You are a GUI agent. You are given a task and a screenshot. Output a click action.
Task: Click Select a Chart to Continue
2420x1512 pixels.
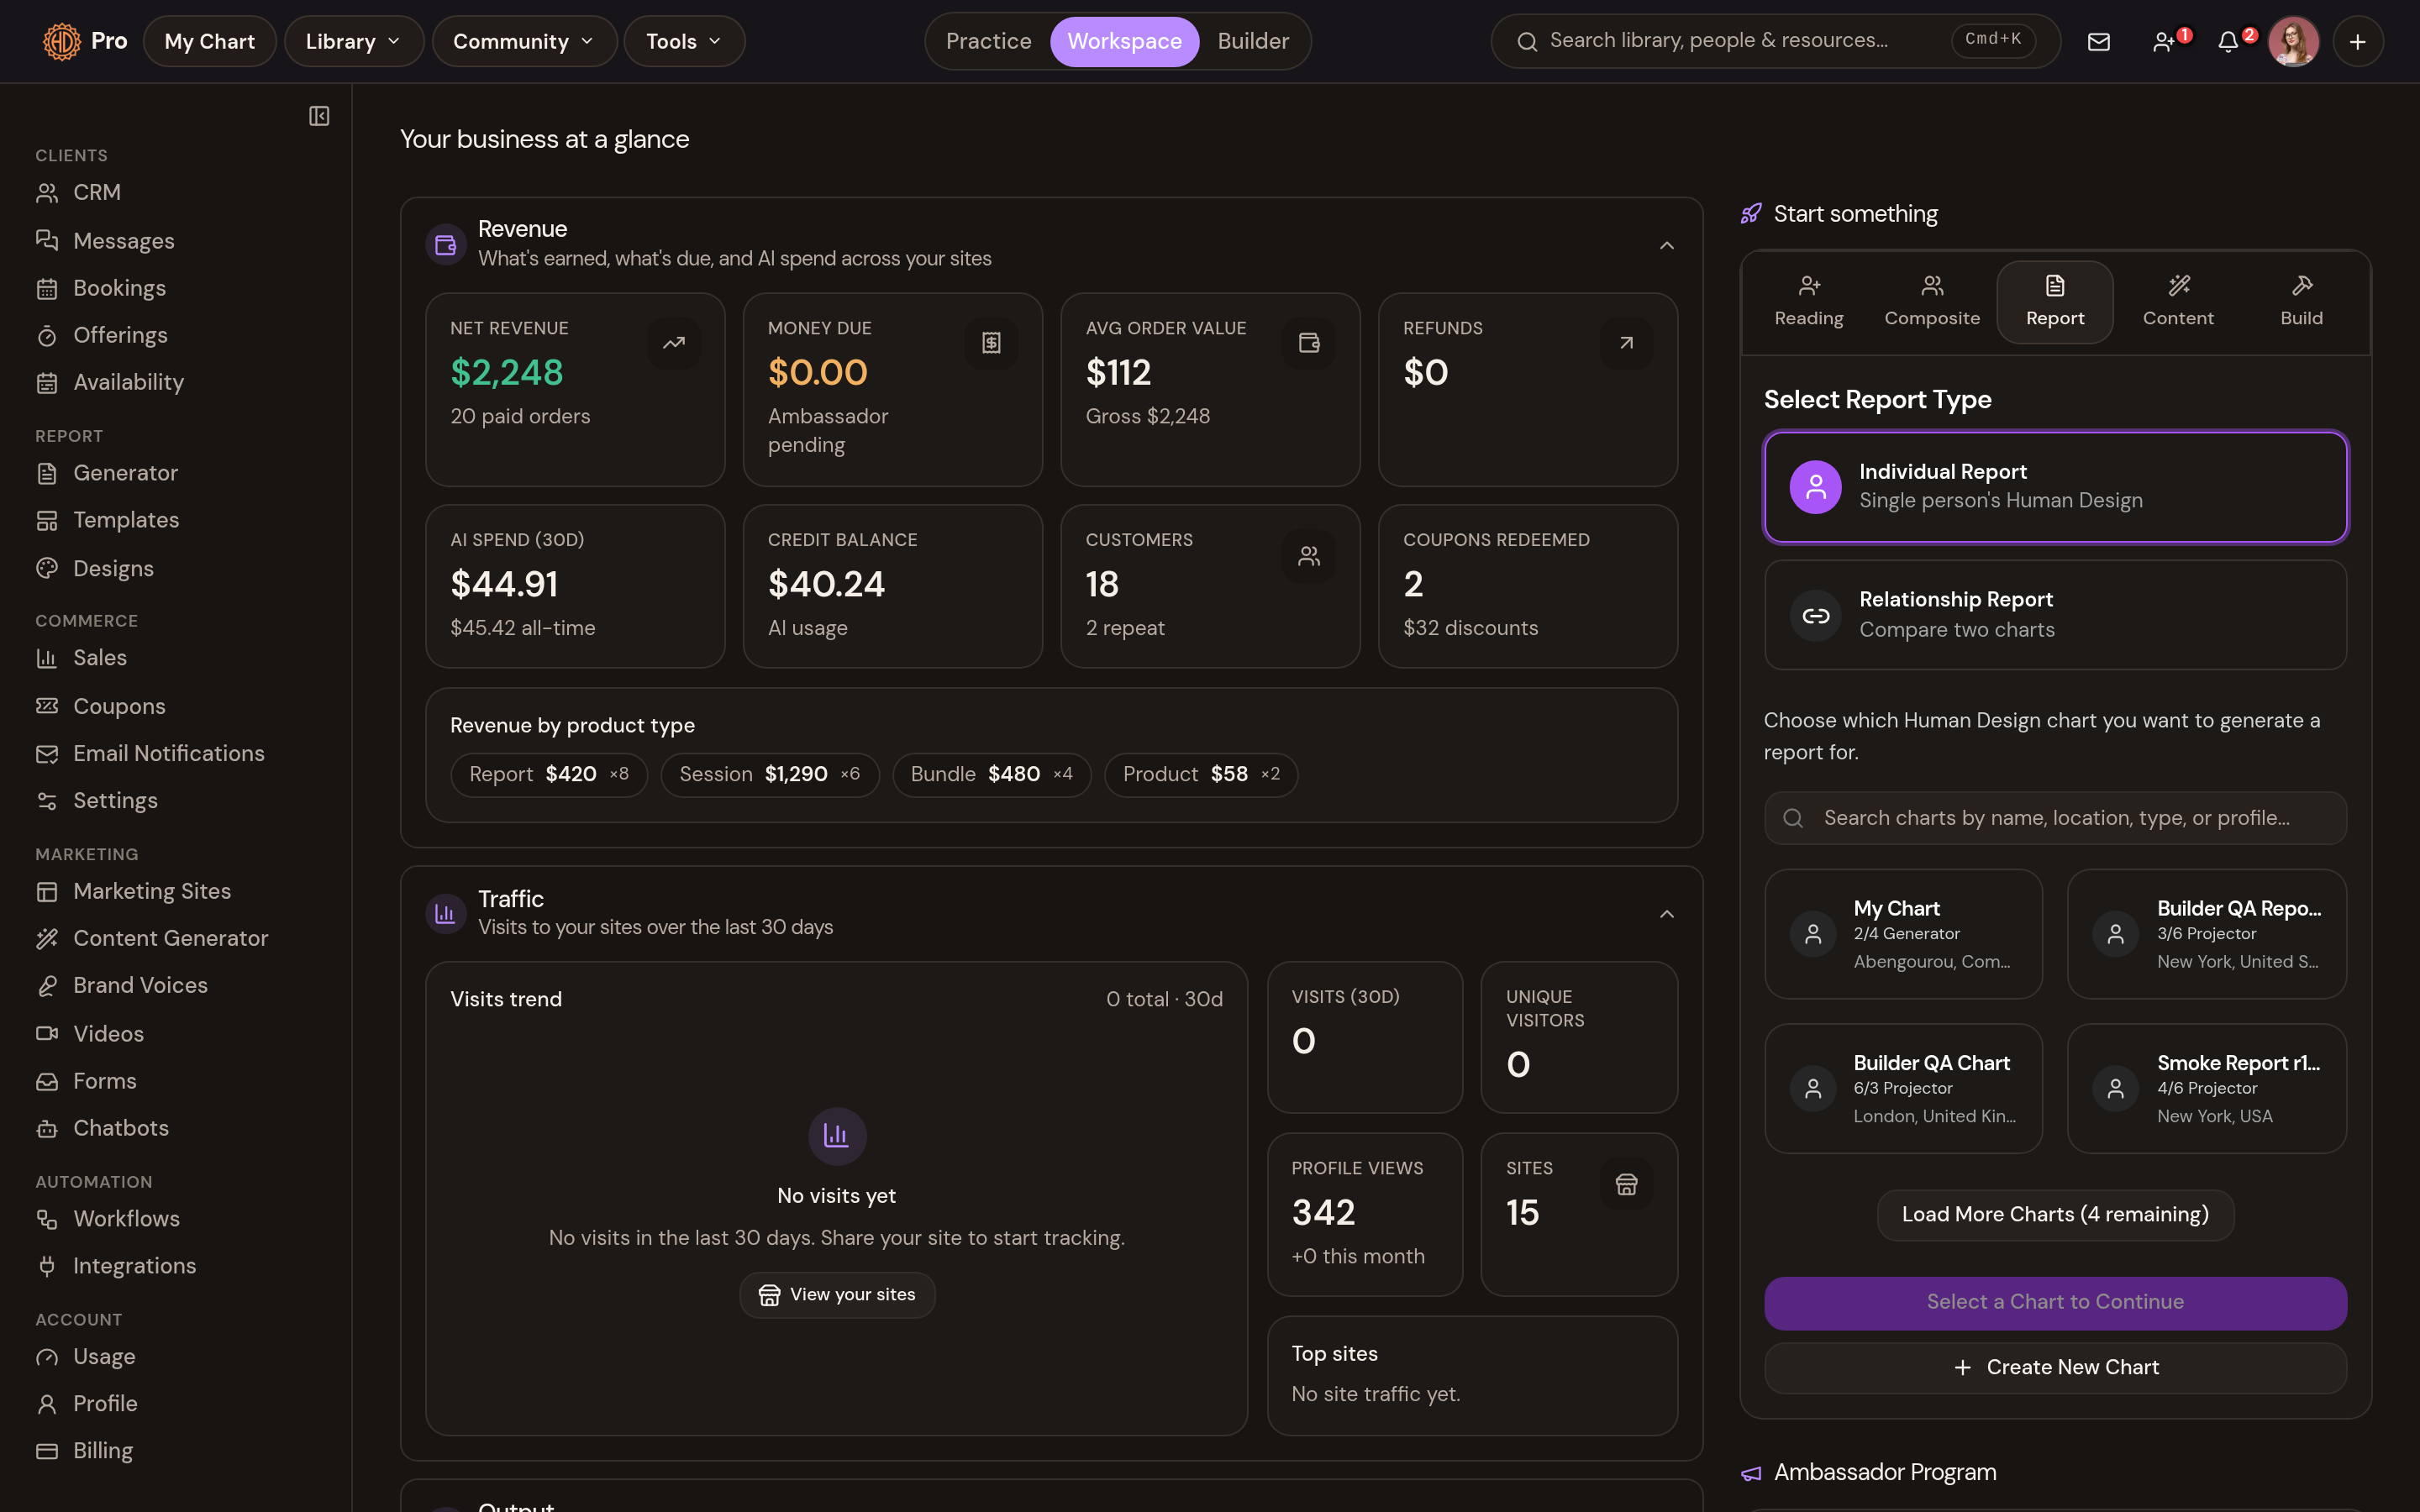pyautogui.click(x=2055, y=1302)
